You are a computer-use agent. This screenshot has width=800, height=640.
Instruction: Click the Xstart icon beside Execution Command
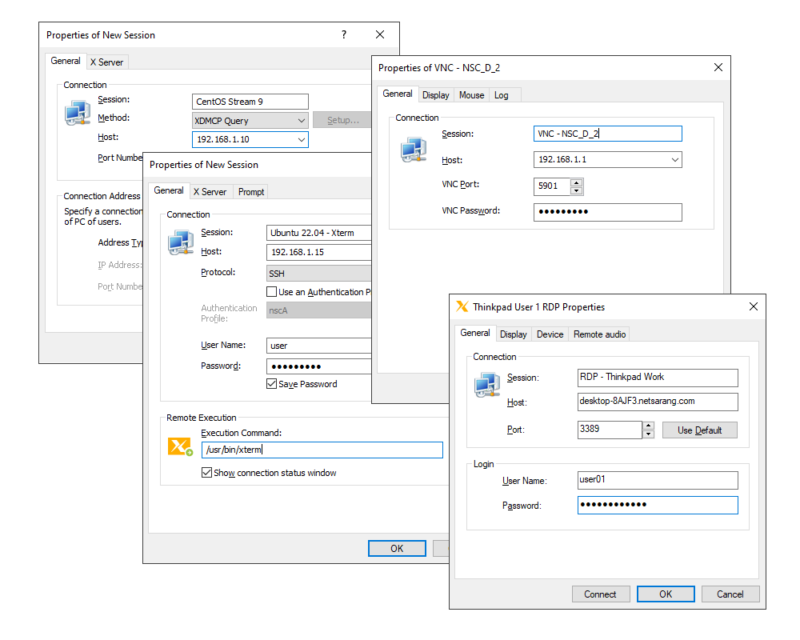tap(180, 446)
